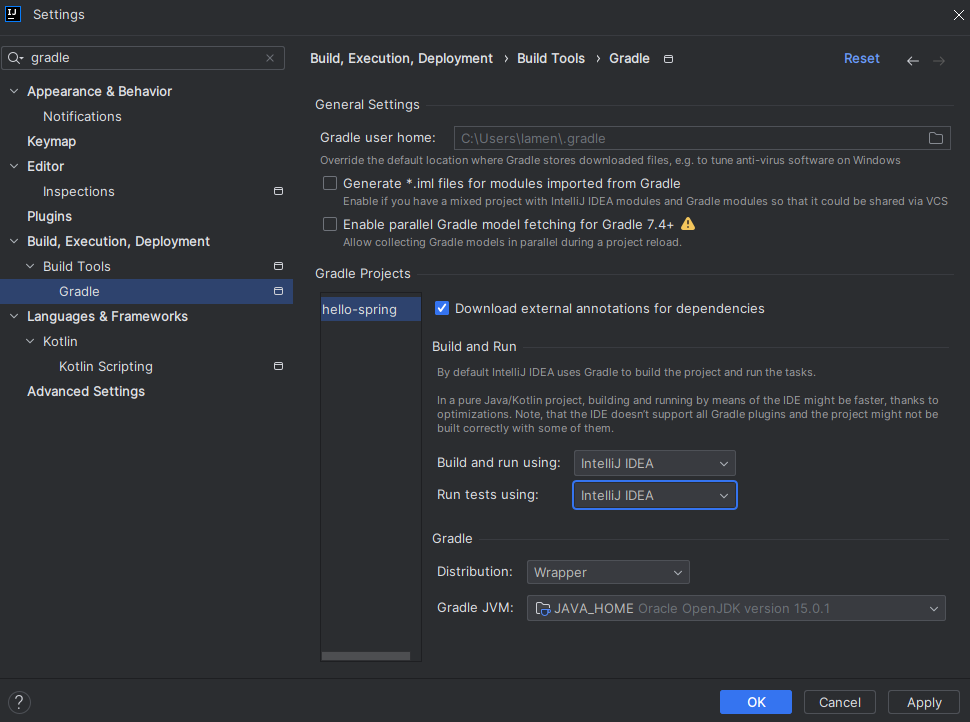The image size is (970, 722).
Task: Collapse Build, Execution, Deployment chevron
Action: pyautogui.click(x=14, y=241)
